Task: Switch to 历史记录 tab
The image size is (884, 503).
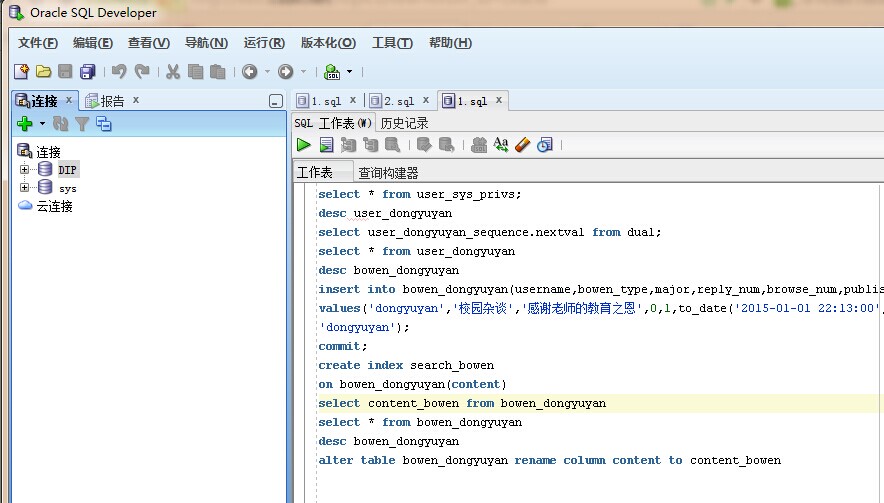Action: coord(404,123)
